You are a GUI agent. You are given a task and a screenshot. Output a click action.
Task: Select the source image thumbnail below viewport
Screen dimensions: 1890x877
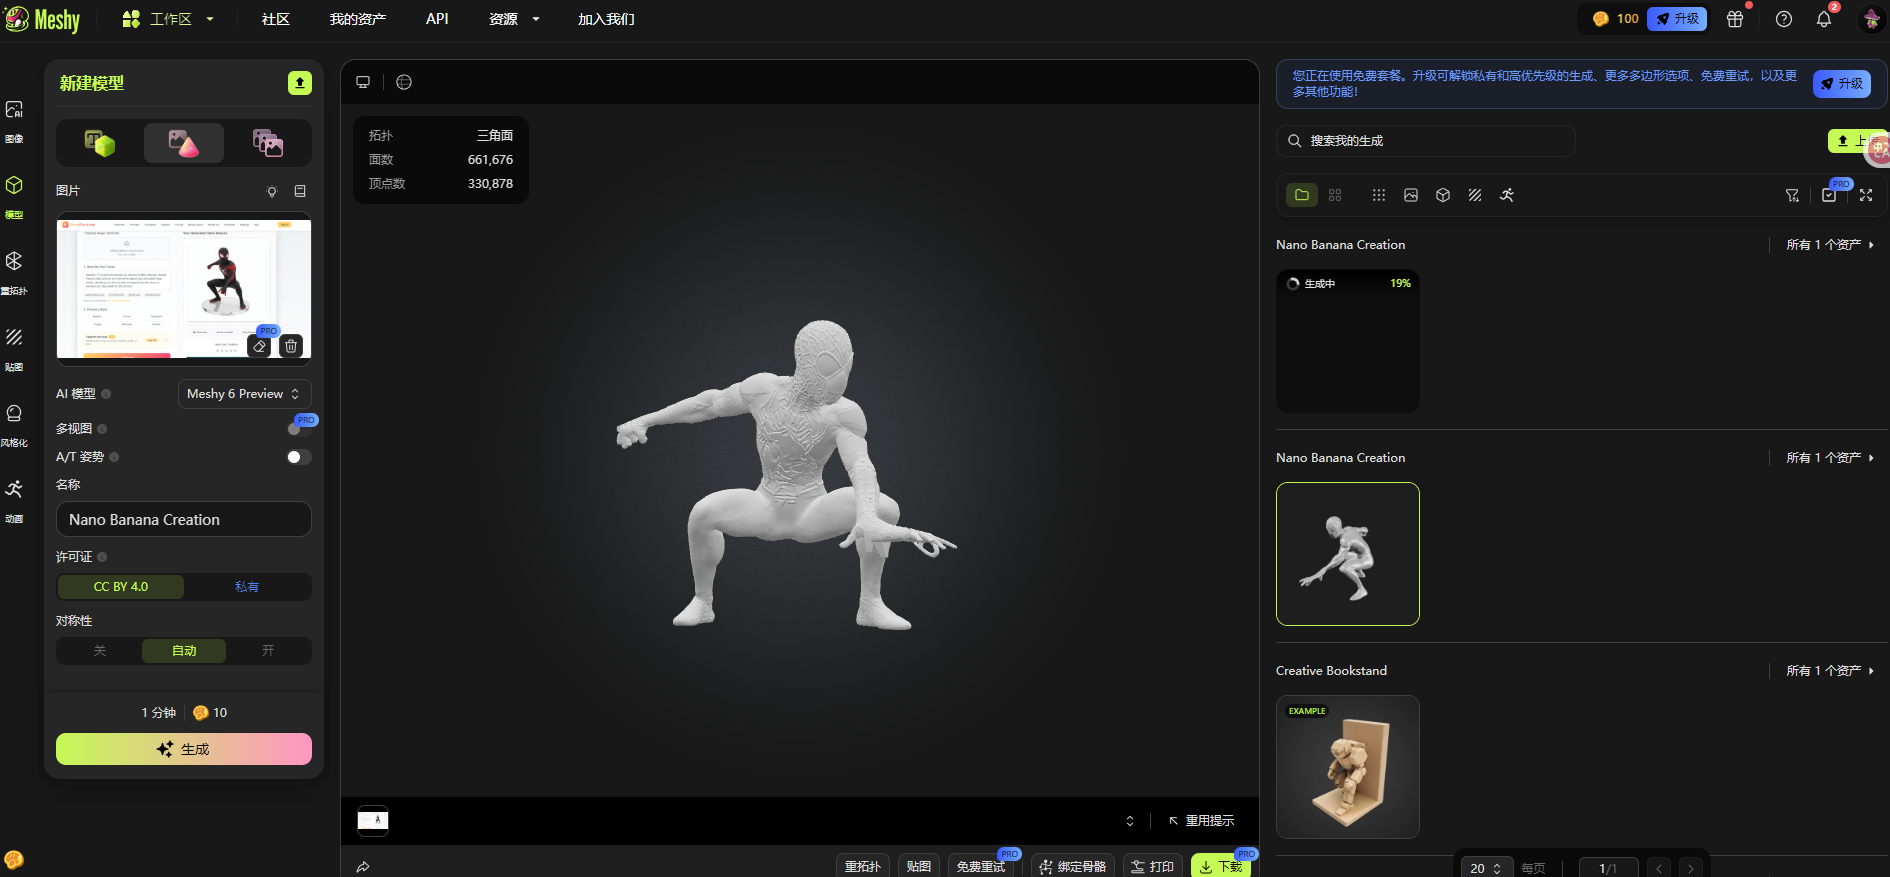[373, 821]
